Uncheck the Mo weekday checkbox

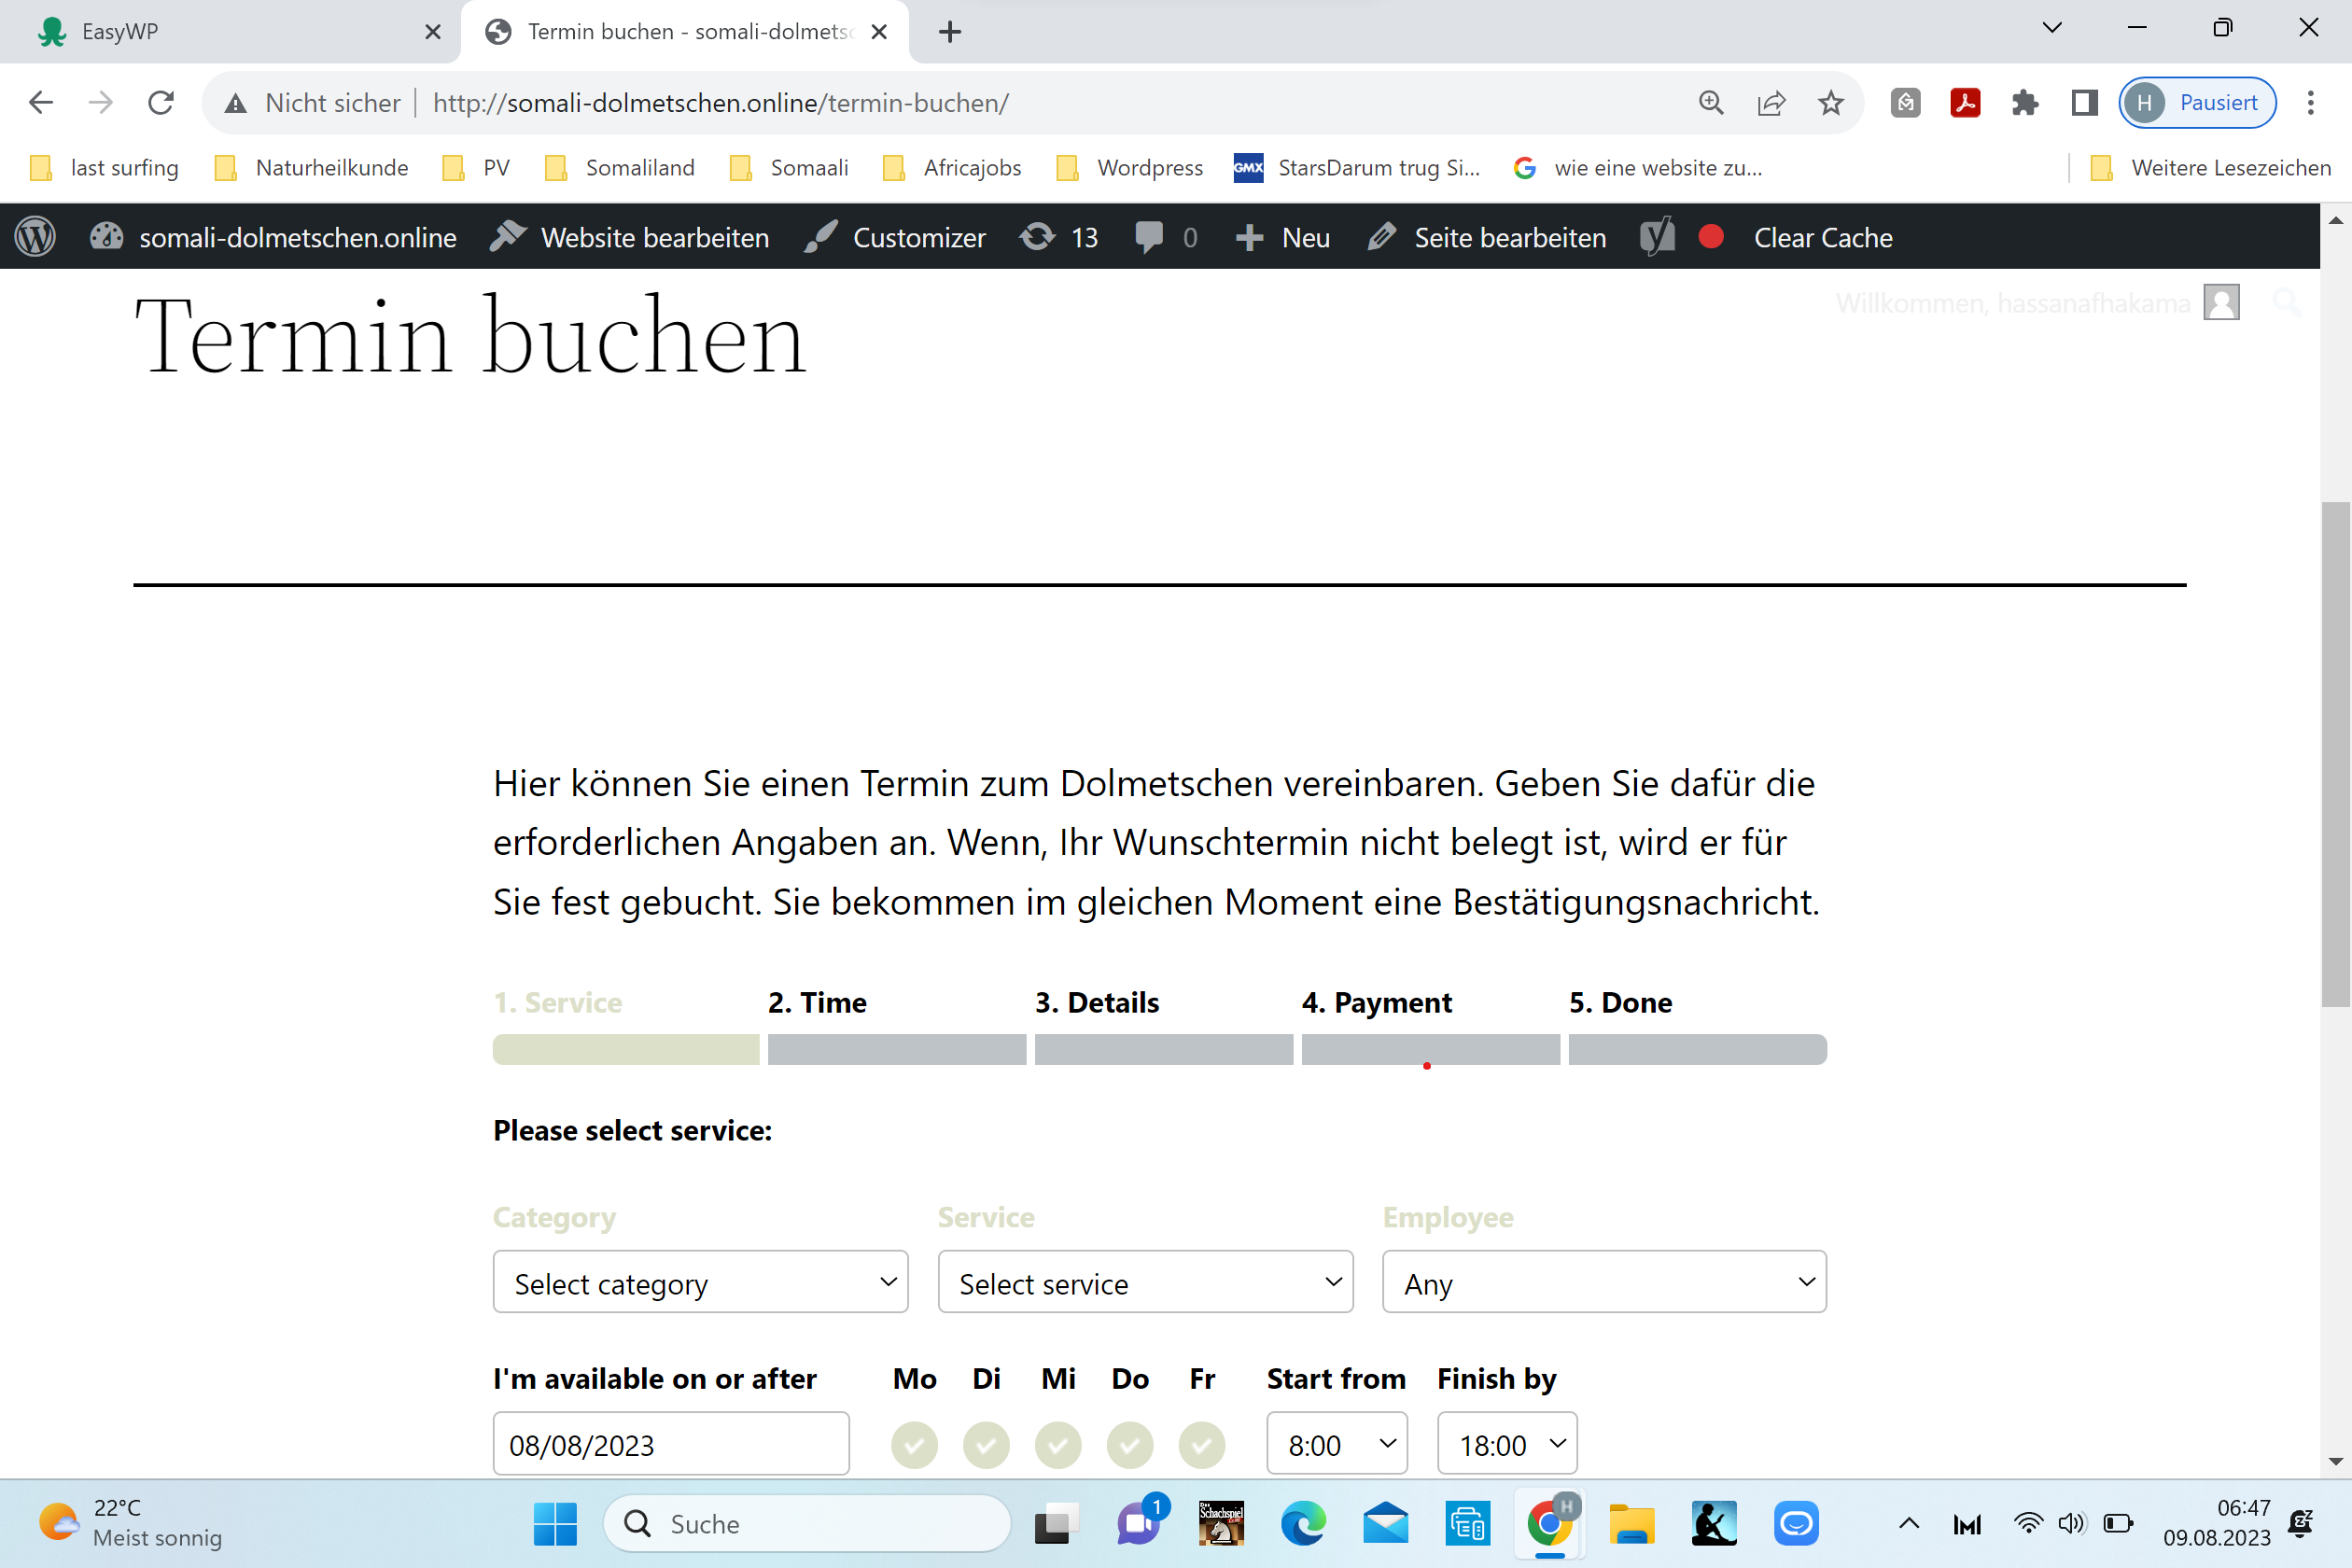coord(914,1445)
